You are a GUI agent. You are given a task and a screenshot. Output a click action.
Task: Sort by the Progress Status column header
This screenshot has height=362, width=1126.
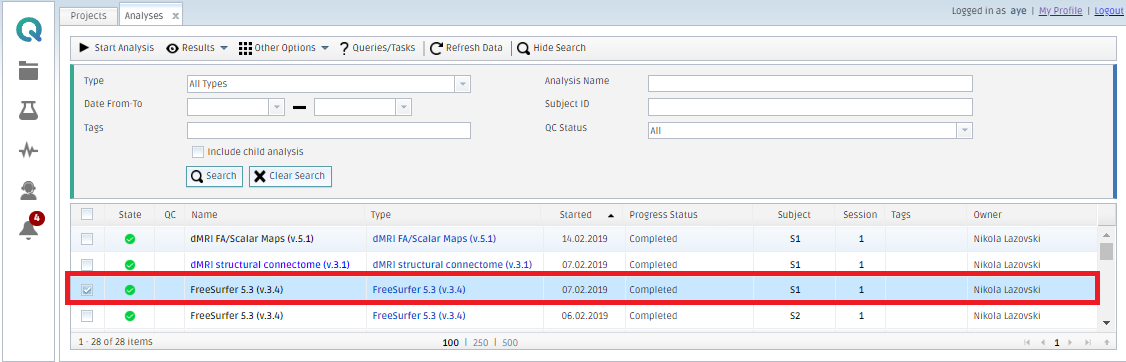[664, 215]
